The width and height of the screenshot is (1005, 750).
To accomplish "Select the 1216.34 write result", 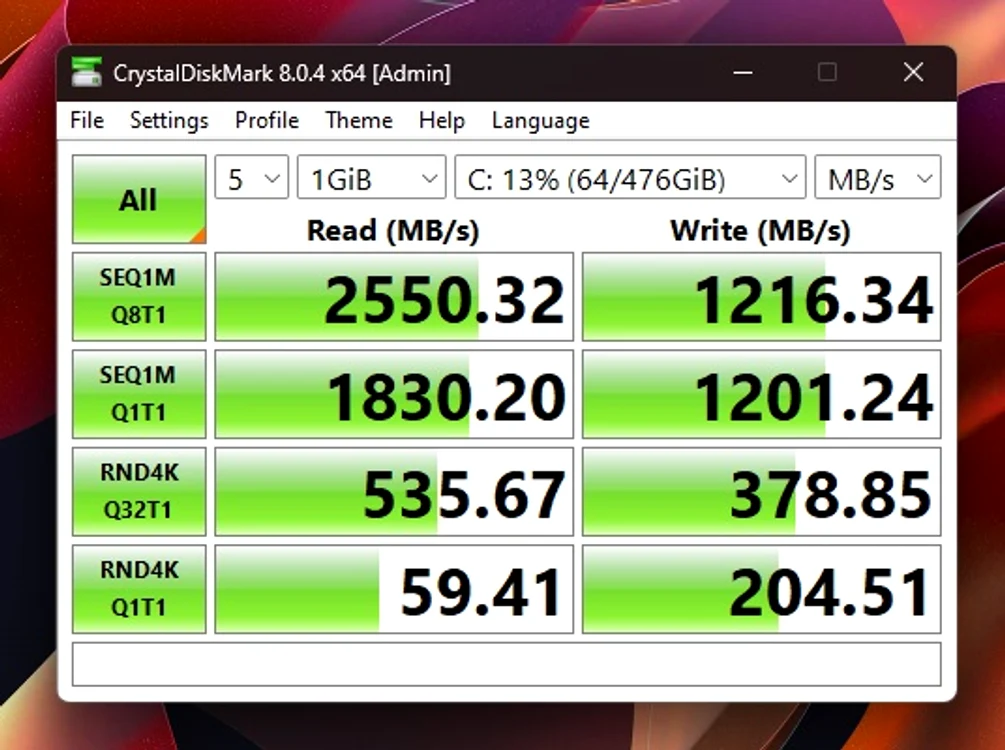I will [x=761, y=297].
